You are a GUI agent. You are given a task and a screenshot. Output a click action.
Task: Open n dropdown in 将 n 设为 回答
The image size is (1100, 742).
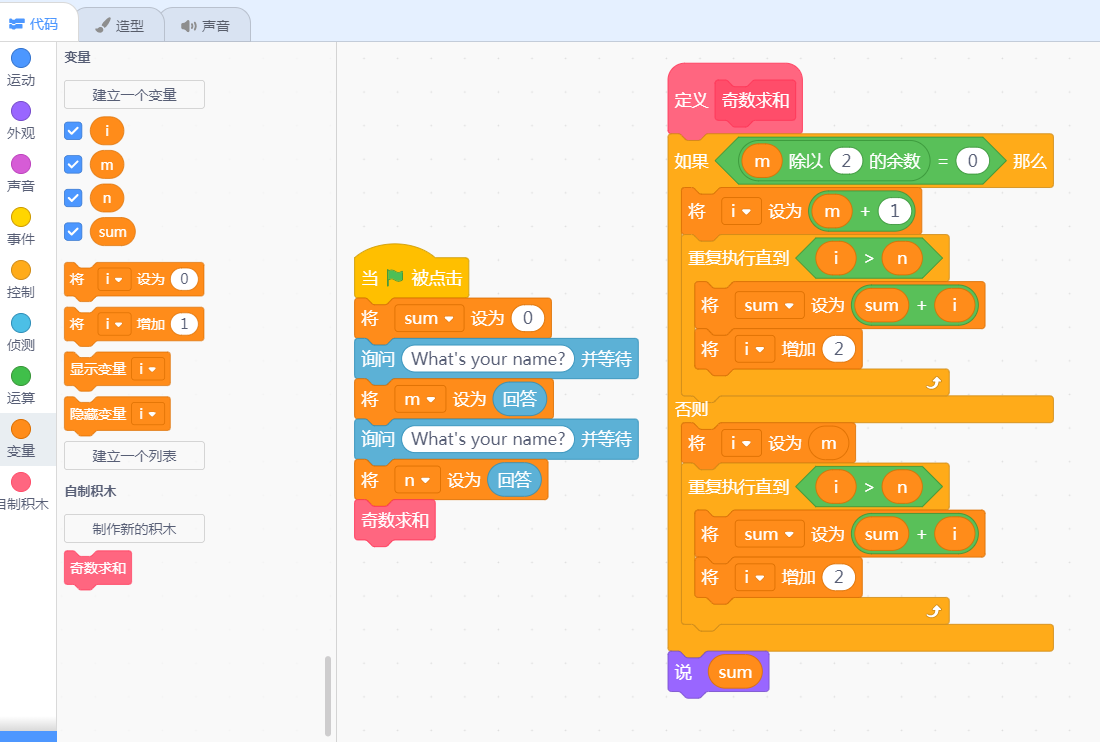tap(417, 480)
